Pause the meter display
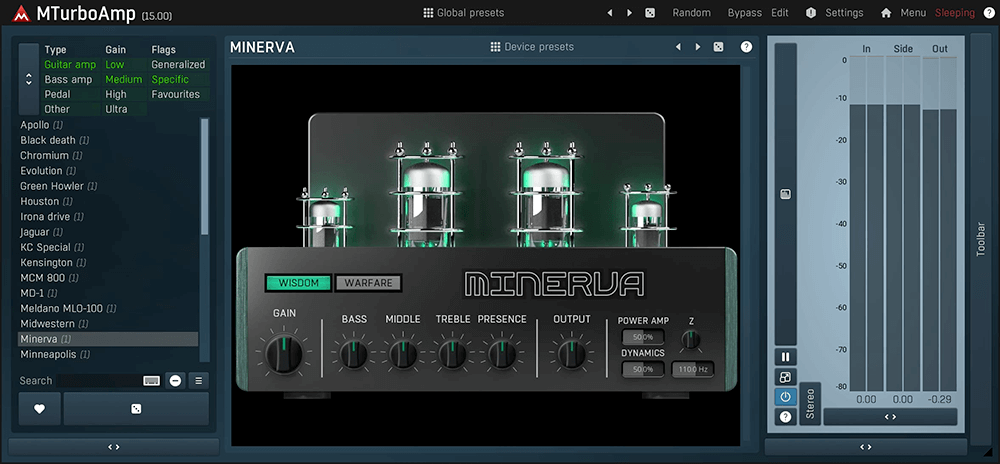 click(x=785, y=357)
